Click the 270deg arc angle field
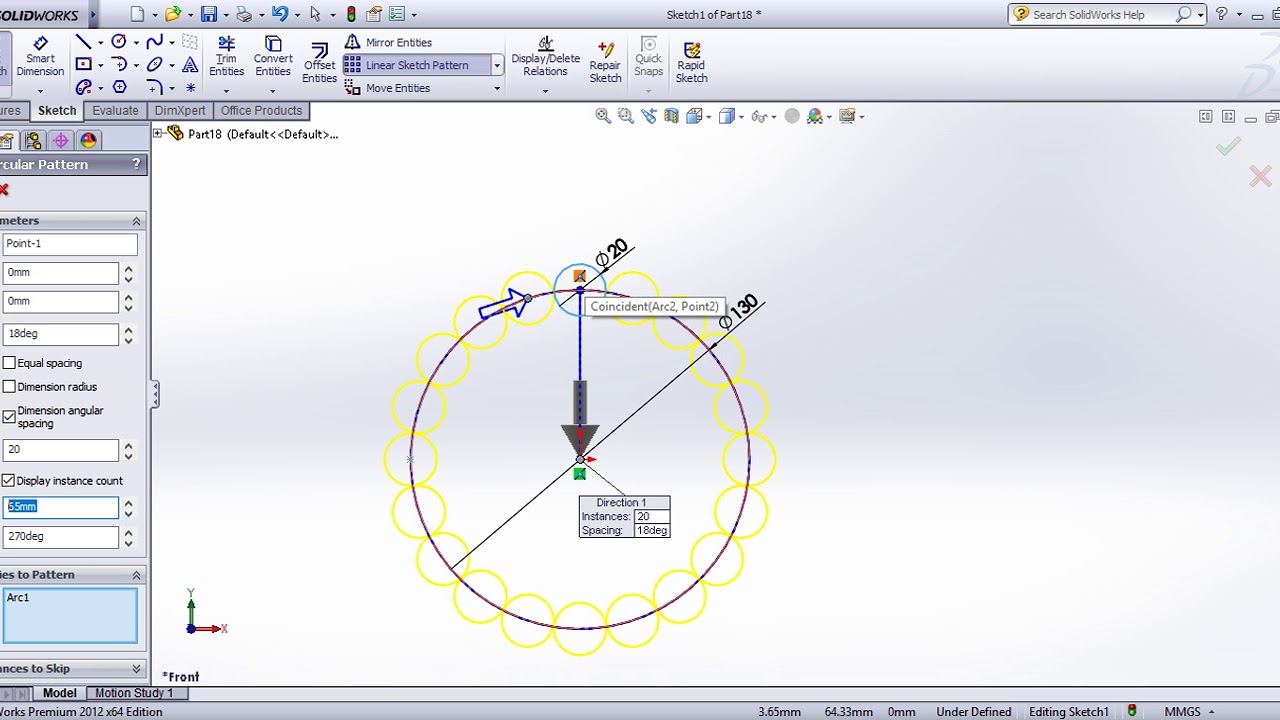This screenshot has width=1280, height=720. coord(60,536)
